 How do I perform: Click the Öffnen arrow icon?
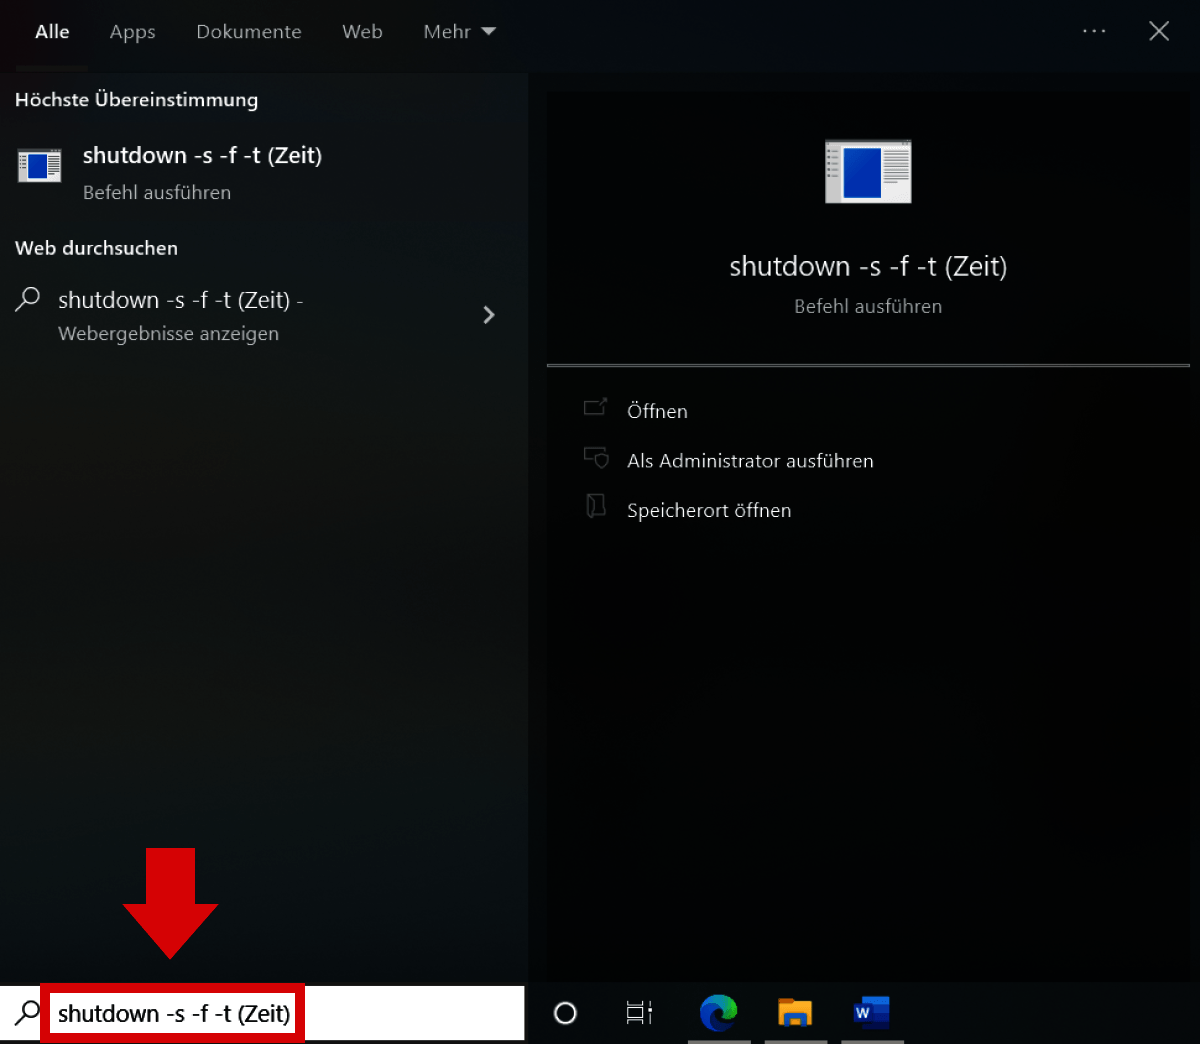(x=597, y=408)
